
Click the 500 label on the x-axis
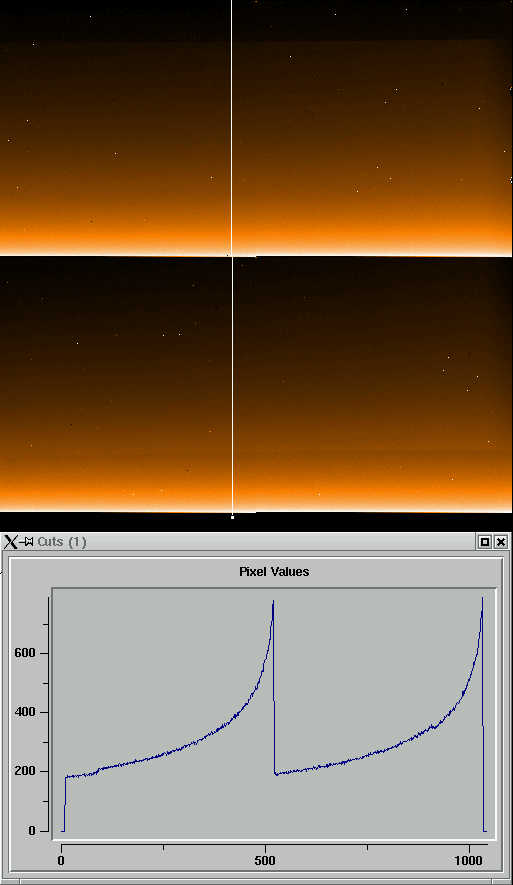coord(265,861)
